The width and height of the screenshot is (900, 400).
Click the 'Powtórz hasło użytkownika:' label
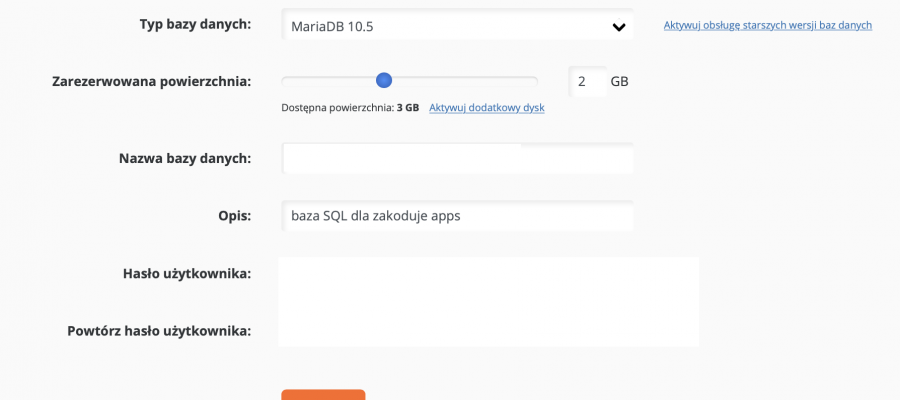click(159, 331)
